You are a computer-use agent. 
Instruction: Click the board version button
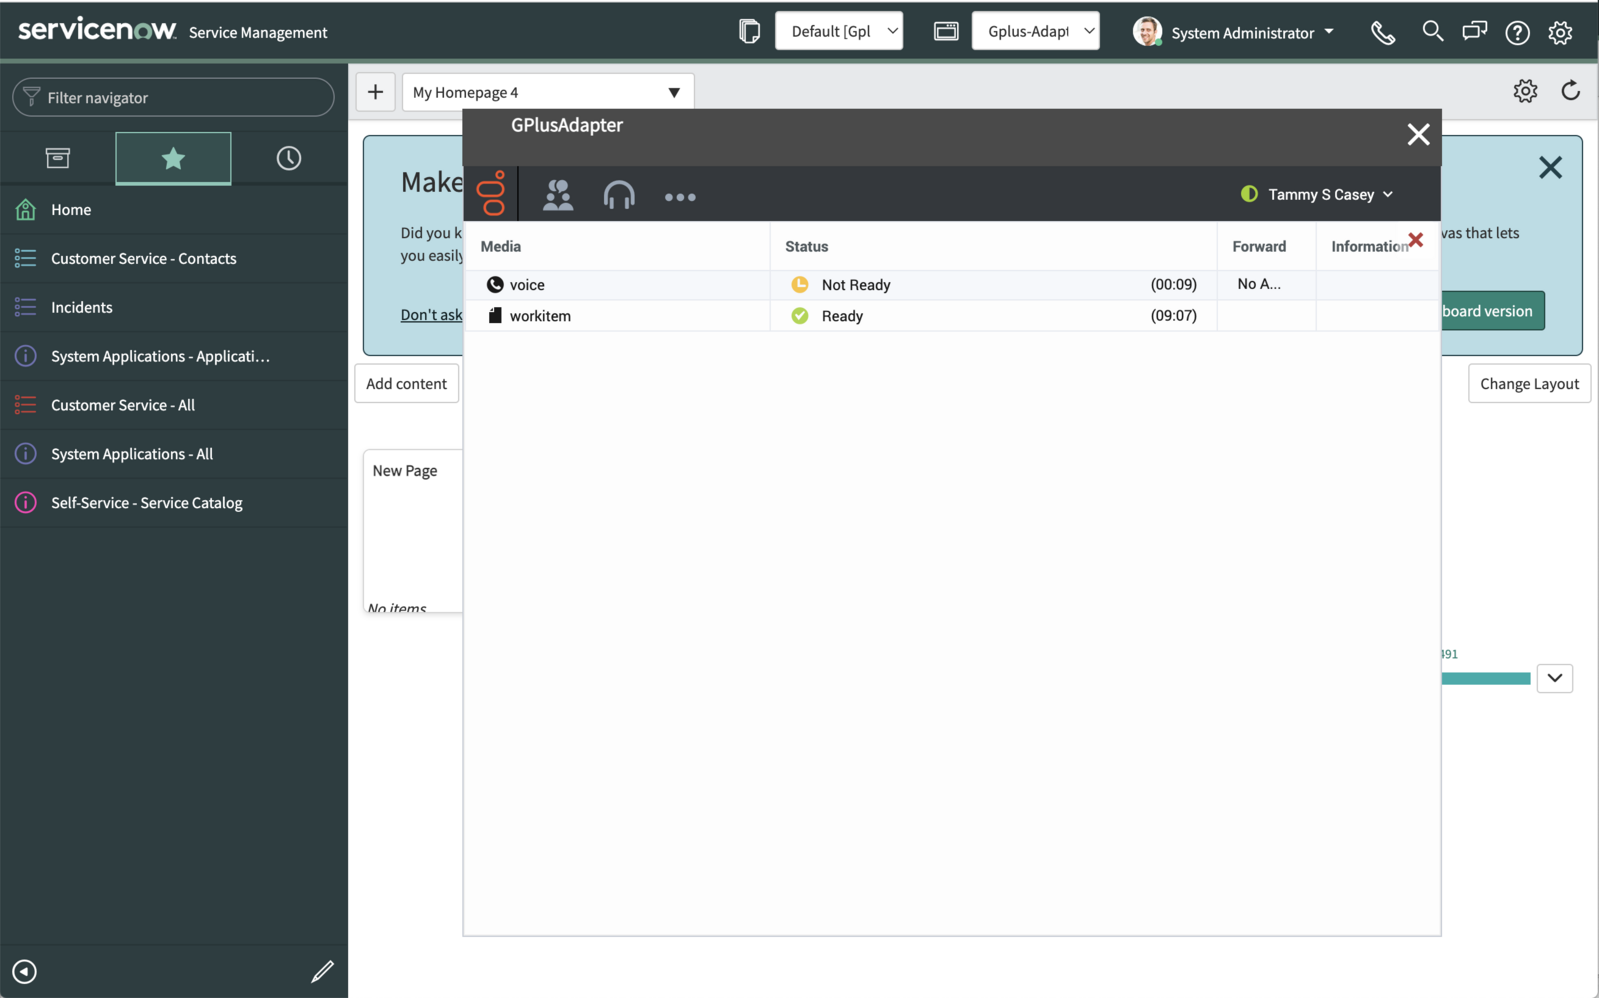click(x=1493, y=311)
